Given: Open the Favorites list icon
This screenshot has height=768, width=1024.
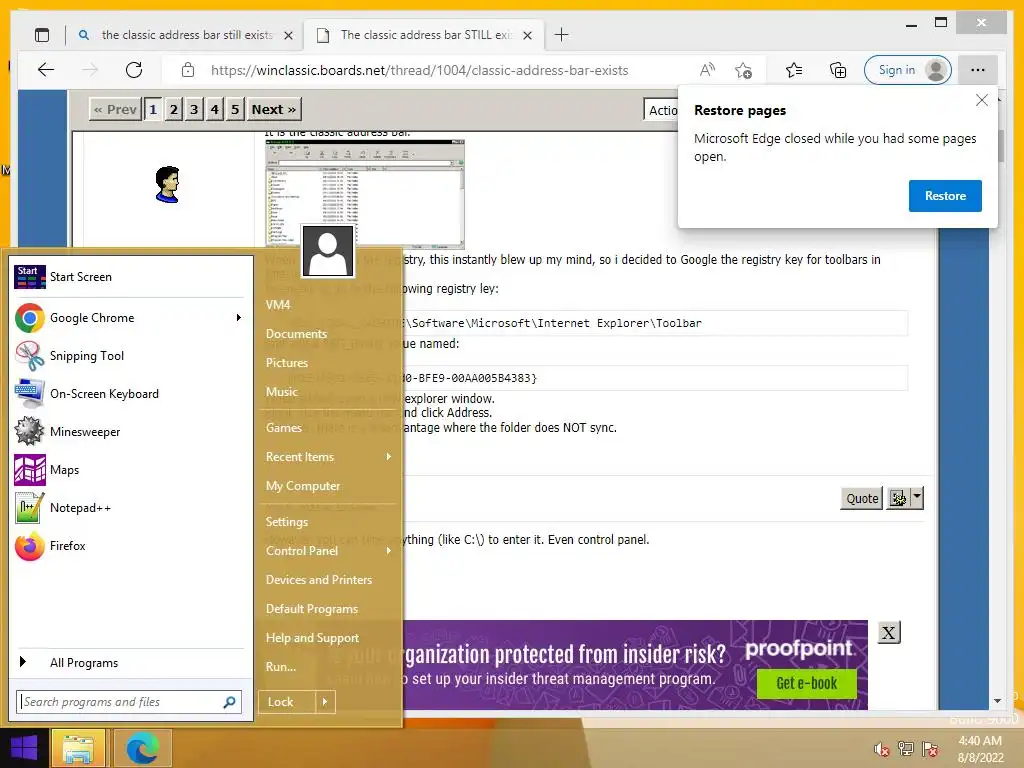Looking at the screenshot, I should (794, 70).
